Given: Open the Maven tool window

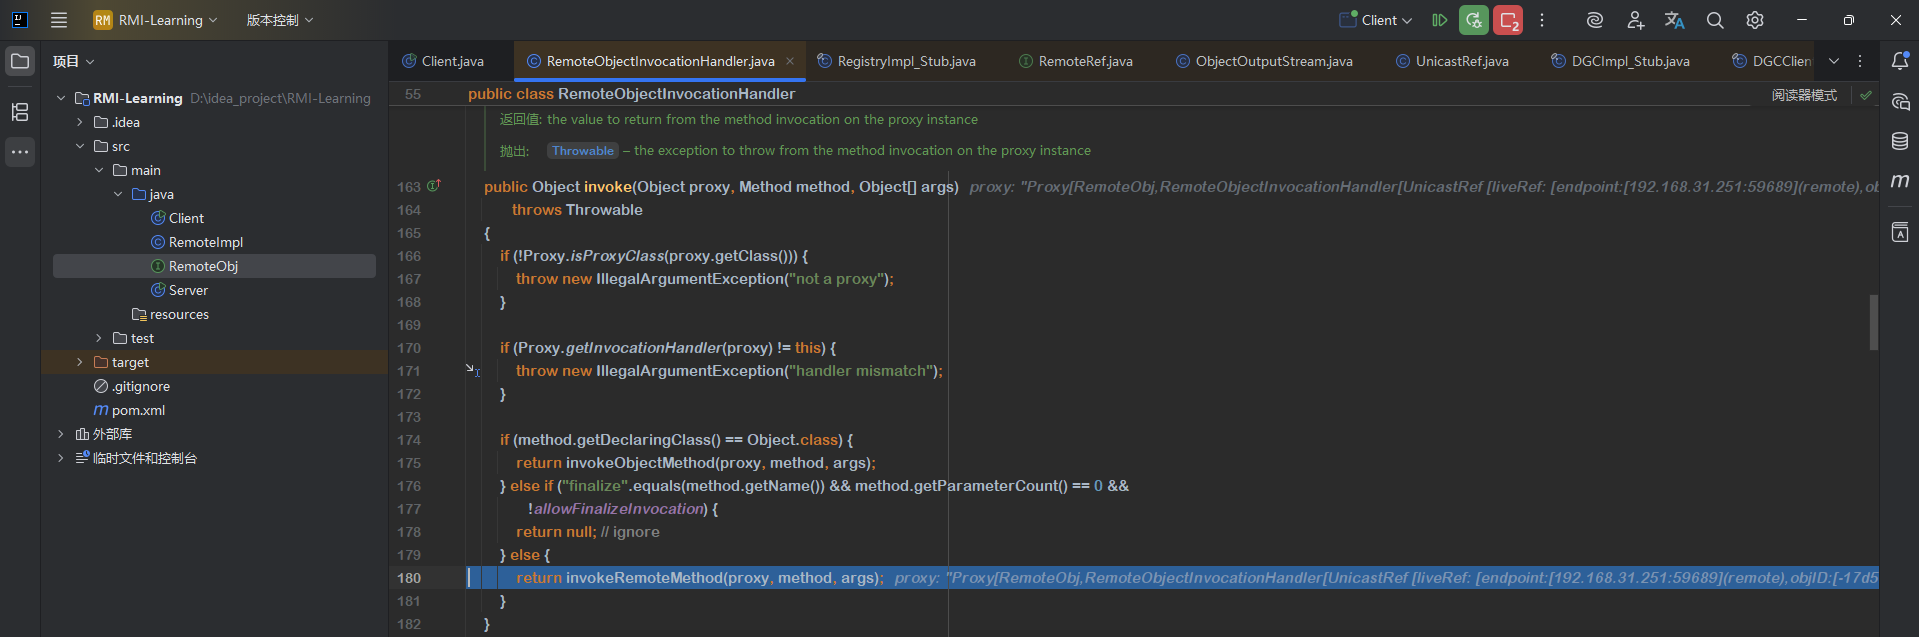Looking at the screenshot, I should click(1900, 181).
